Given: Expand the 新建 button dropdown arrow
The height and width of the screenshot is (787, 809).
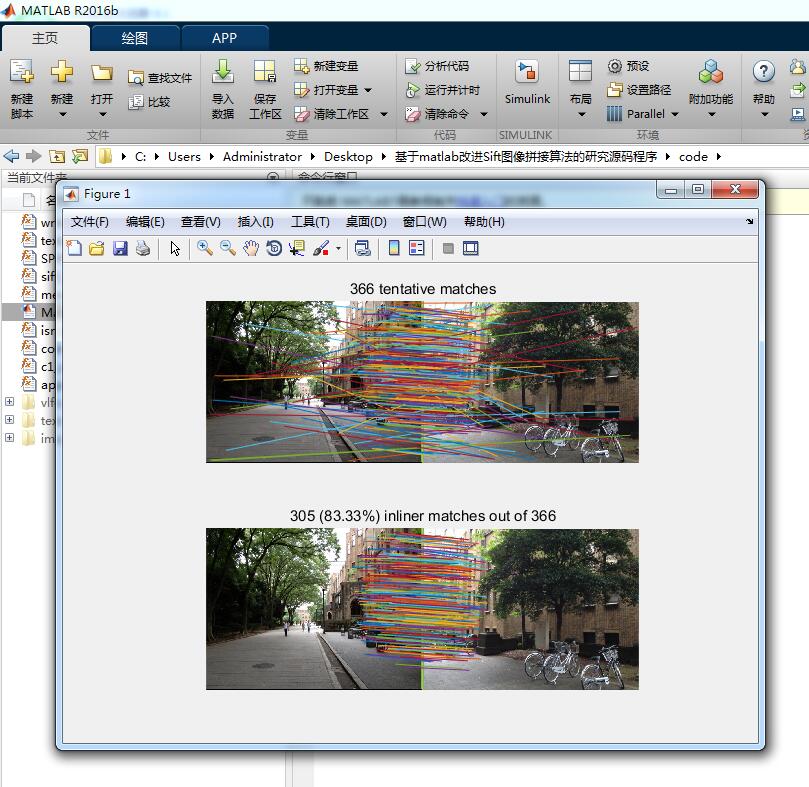Looking at the screenshot, I should click(62, 114).
